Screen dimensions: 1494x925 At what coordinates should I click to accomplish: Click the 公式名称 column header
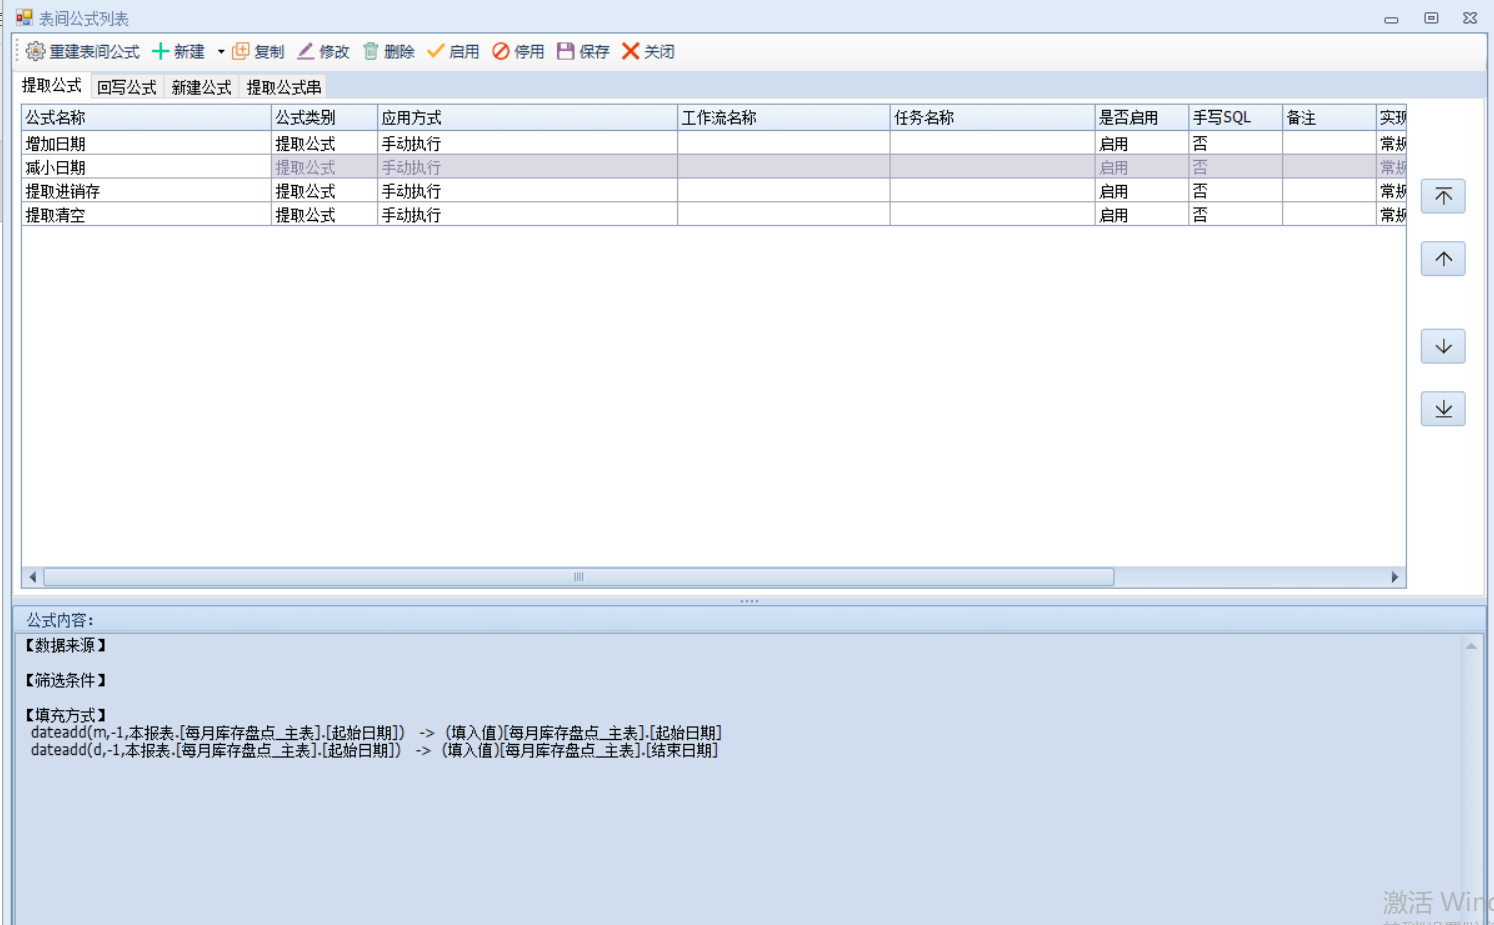[145, 118]
